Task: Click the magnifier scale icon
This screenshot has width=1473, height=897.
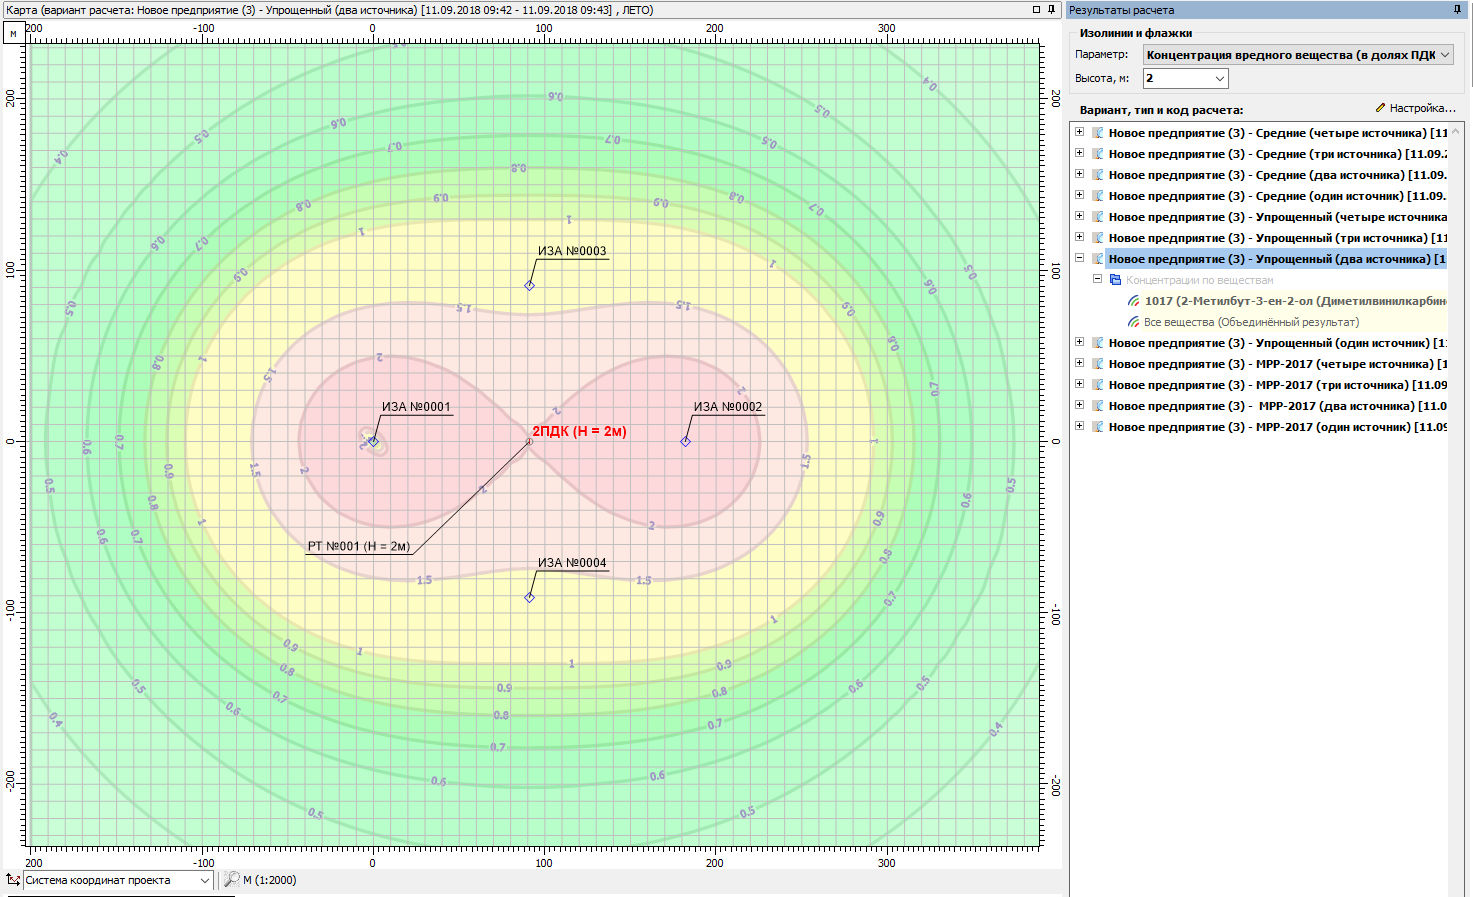Action: tap(231, 880)
